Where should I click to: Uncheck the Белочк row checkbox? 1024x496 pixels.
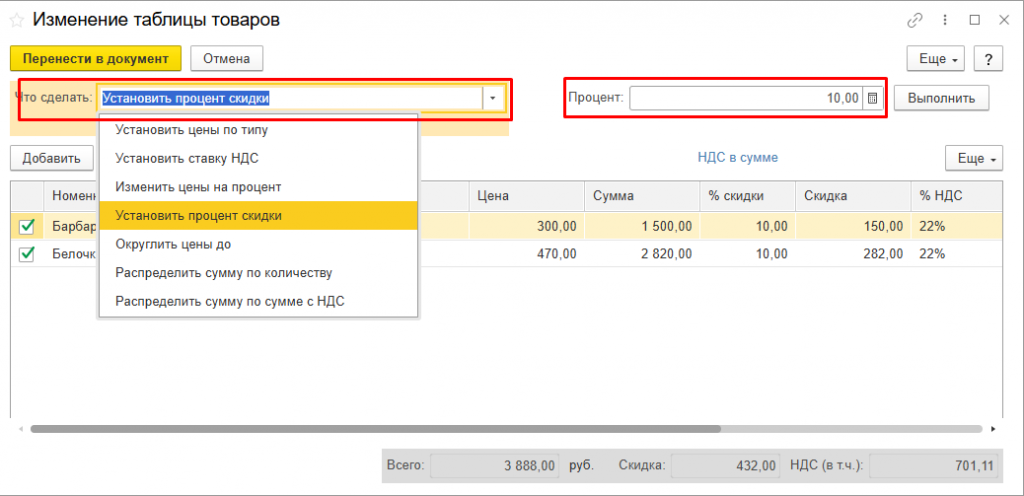pos(27,255)
